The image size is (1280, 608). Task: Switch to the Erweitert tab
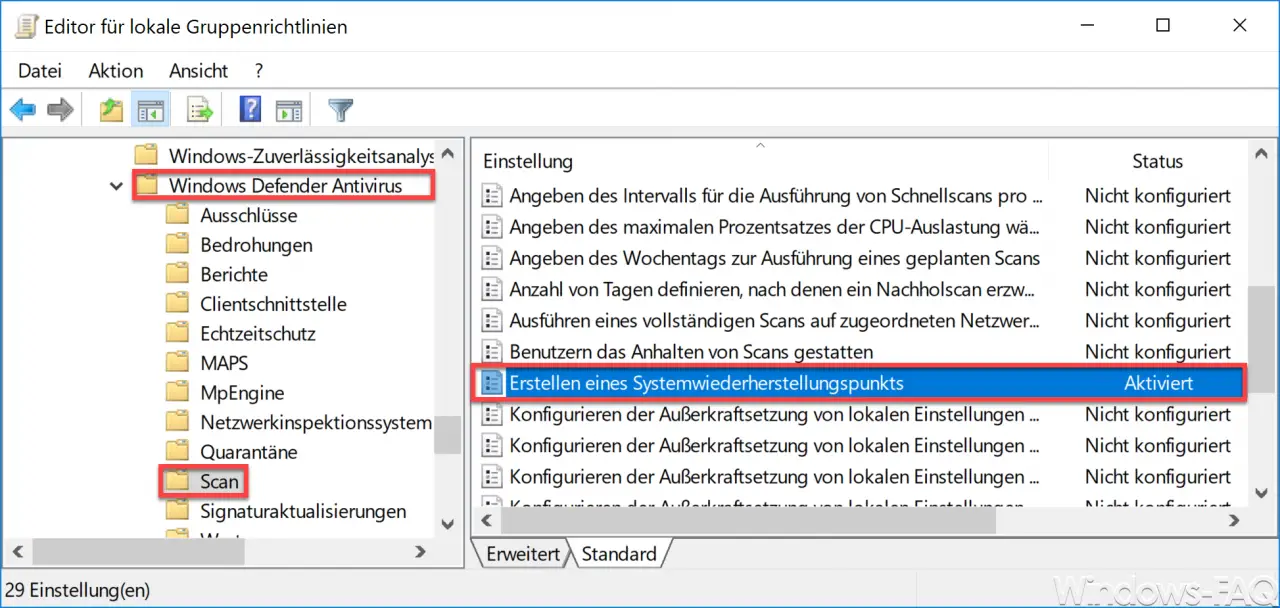click(x=521, y=554)
